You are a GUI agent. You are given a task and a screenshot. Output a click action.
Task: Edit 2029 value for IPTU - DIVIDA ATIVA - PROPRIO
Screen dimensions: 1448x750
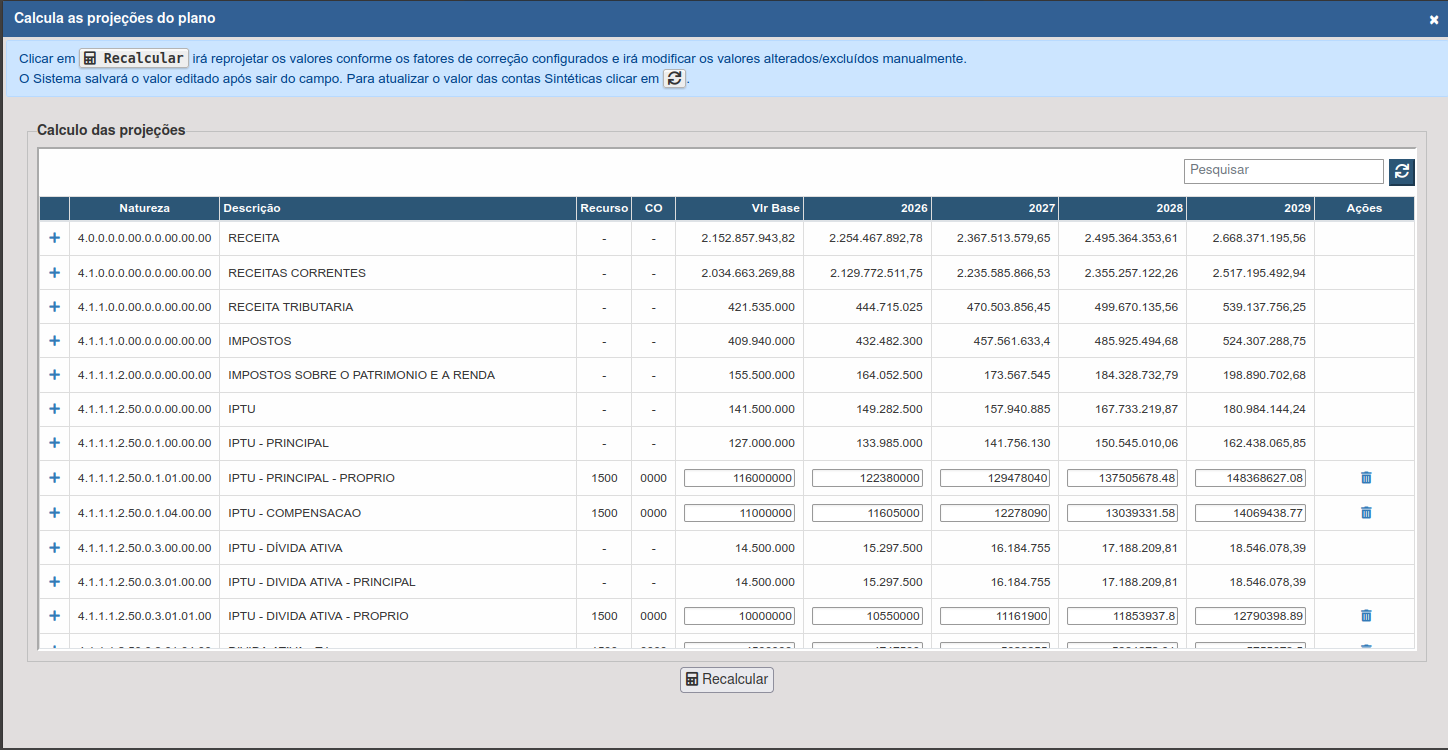(1250, 616)
